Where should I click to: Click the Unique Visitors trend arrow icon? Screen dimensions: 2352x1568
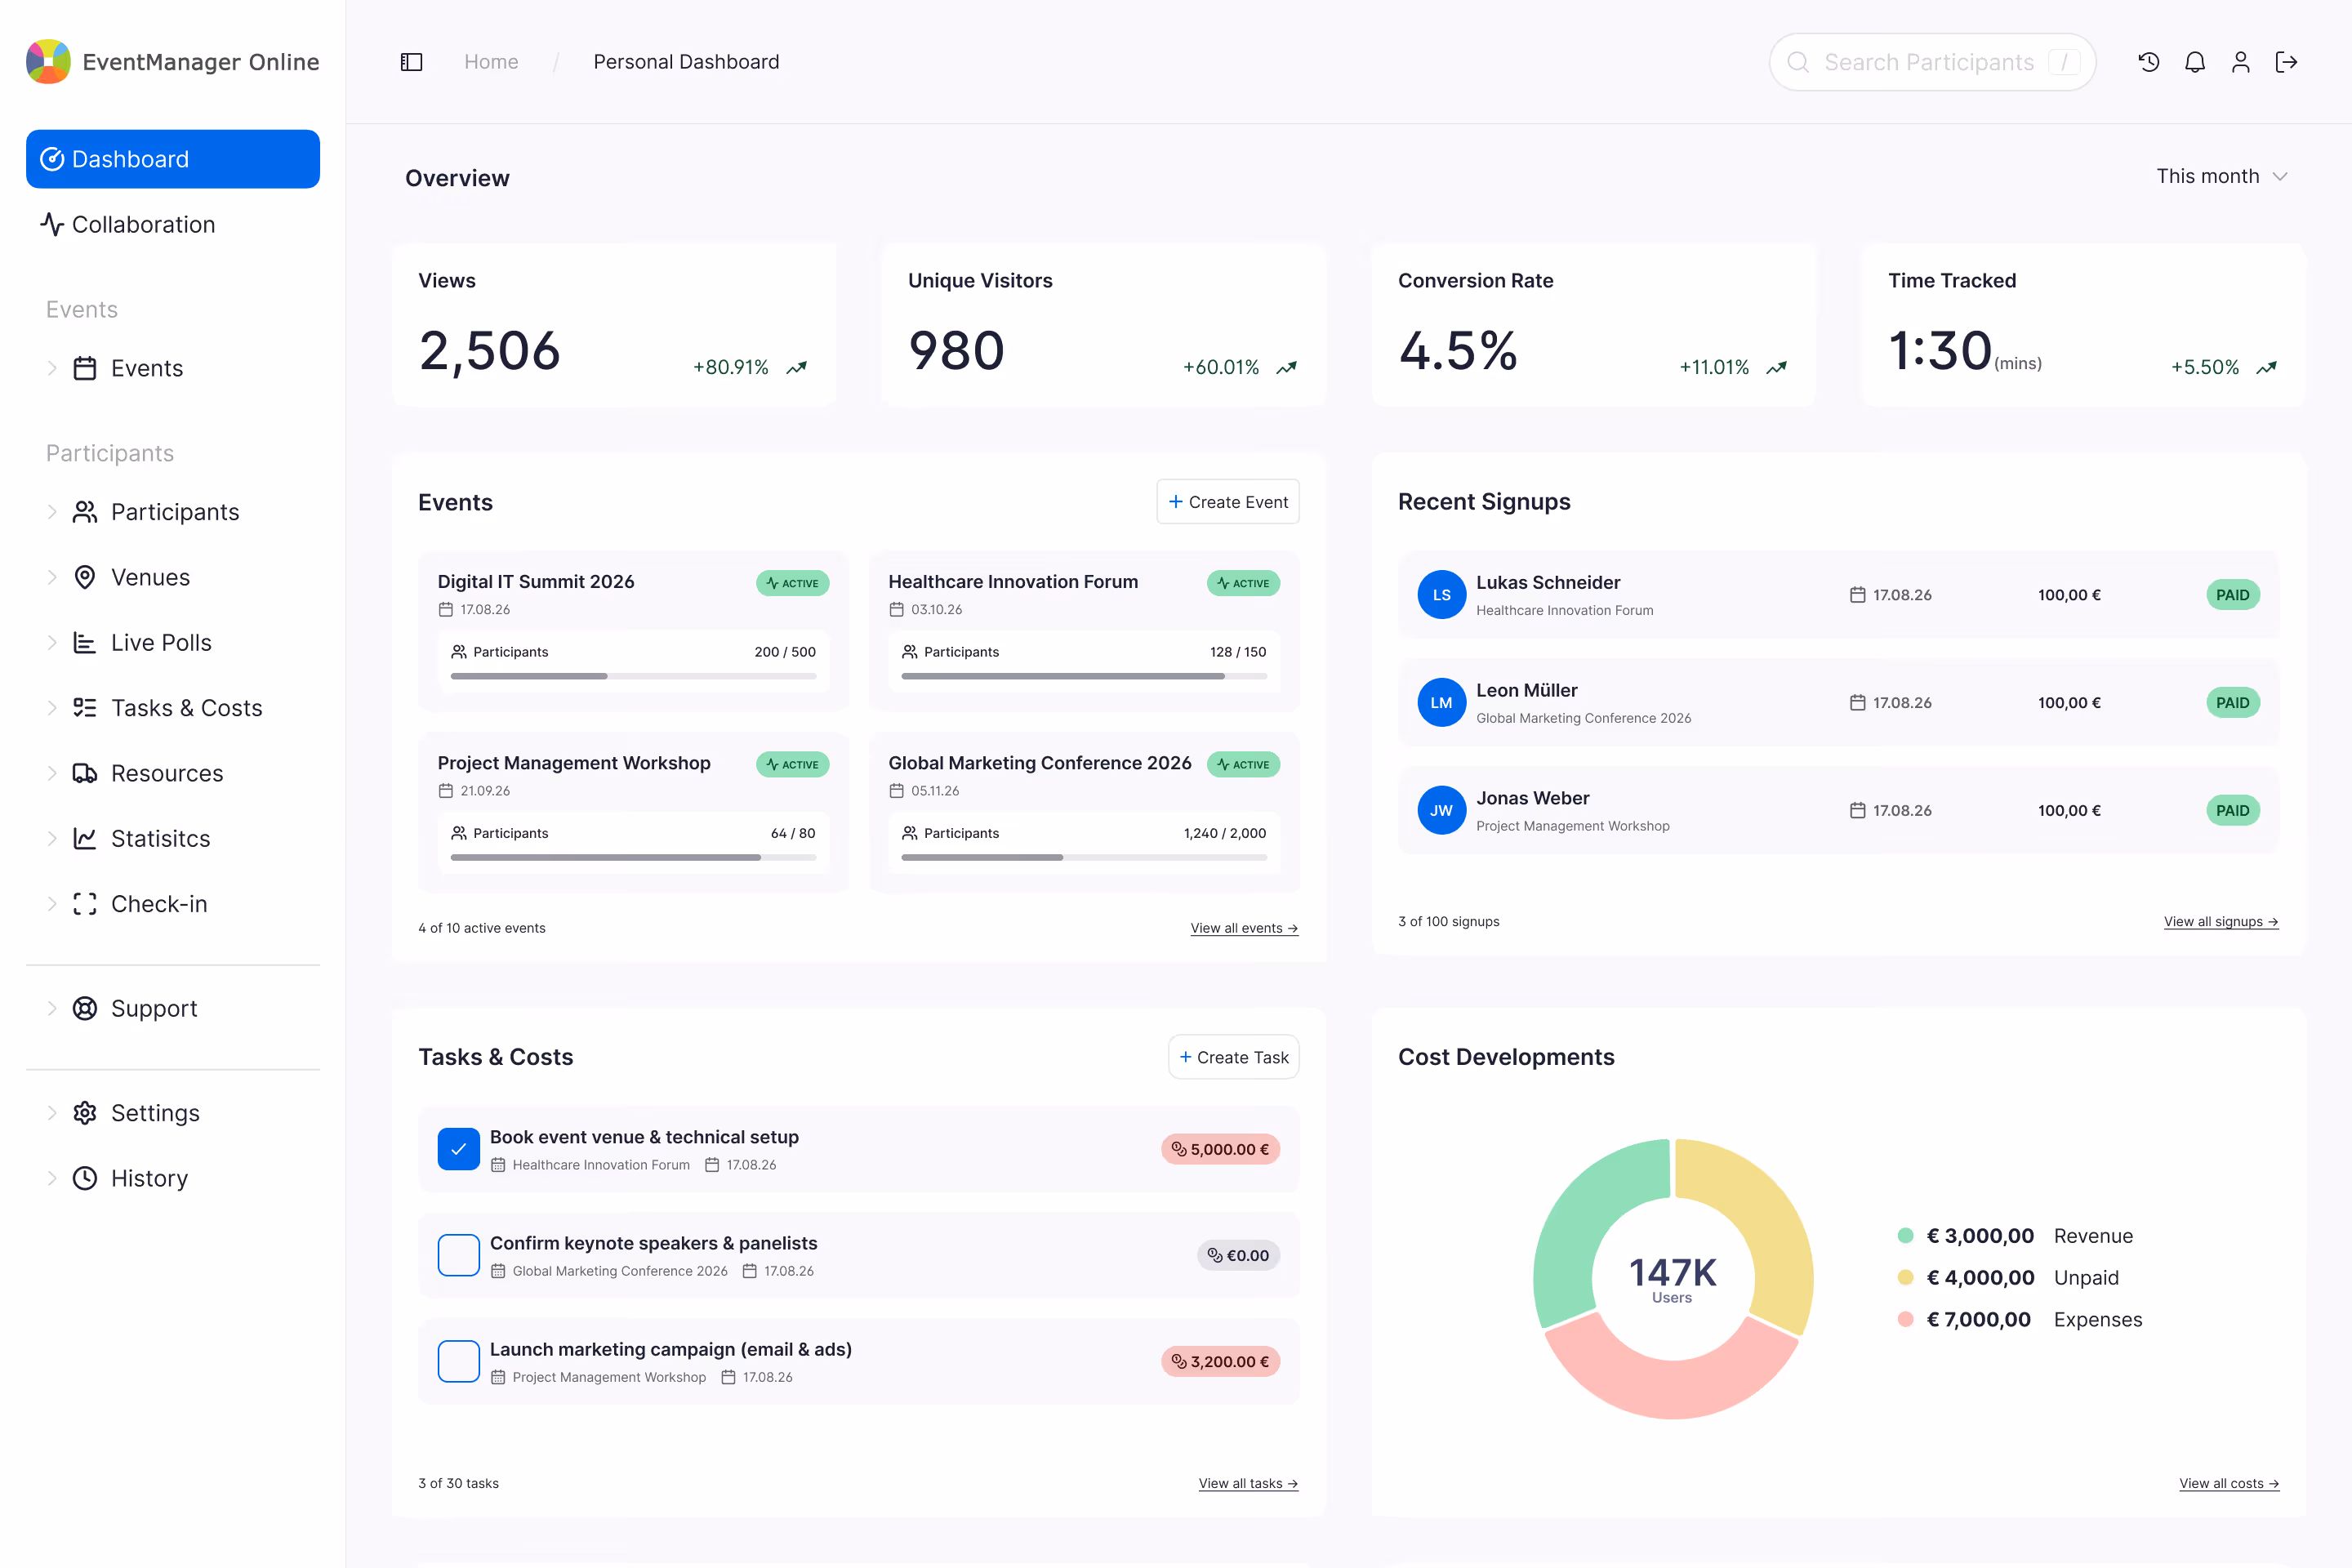click(x=1287, y=368)
